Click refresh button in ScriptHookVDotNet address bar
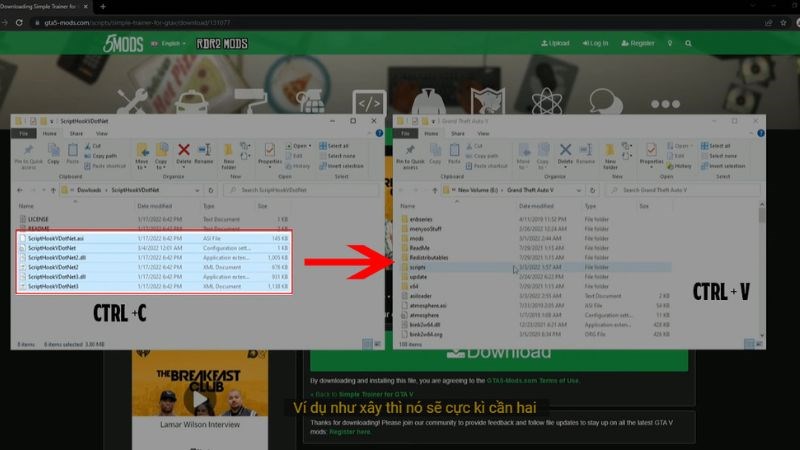Screen dimensions: 800x450 pos(211,190)
